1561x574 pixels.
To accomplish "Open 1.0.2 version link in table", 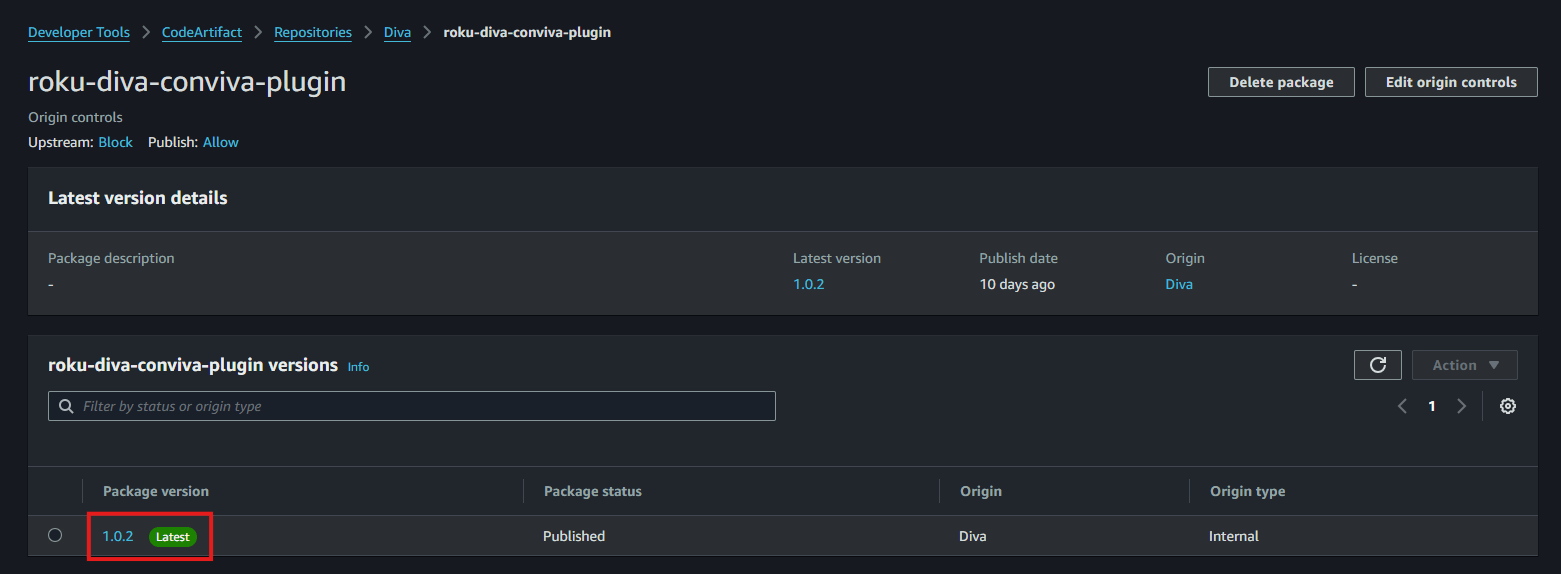I will (x=118, y=536).
